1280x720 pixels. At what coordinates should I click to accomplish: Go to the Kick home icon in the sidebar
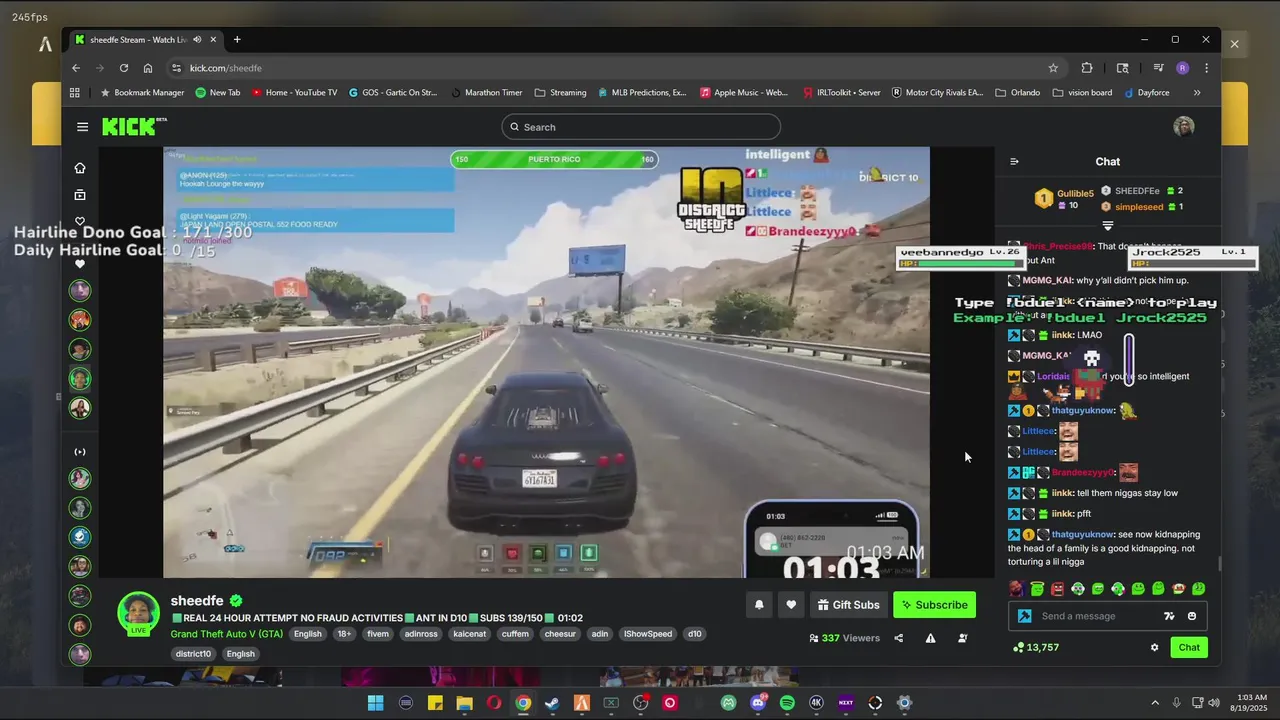pyautogui.click(x=80, y=168)
